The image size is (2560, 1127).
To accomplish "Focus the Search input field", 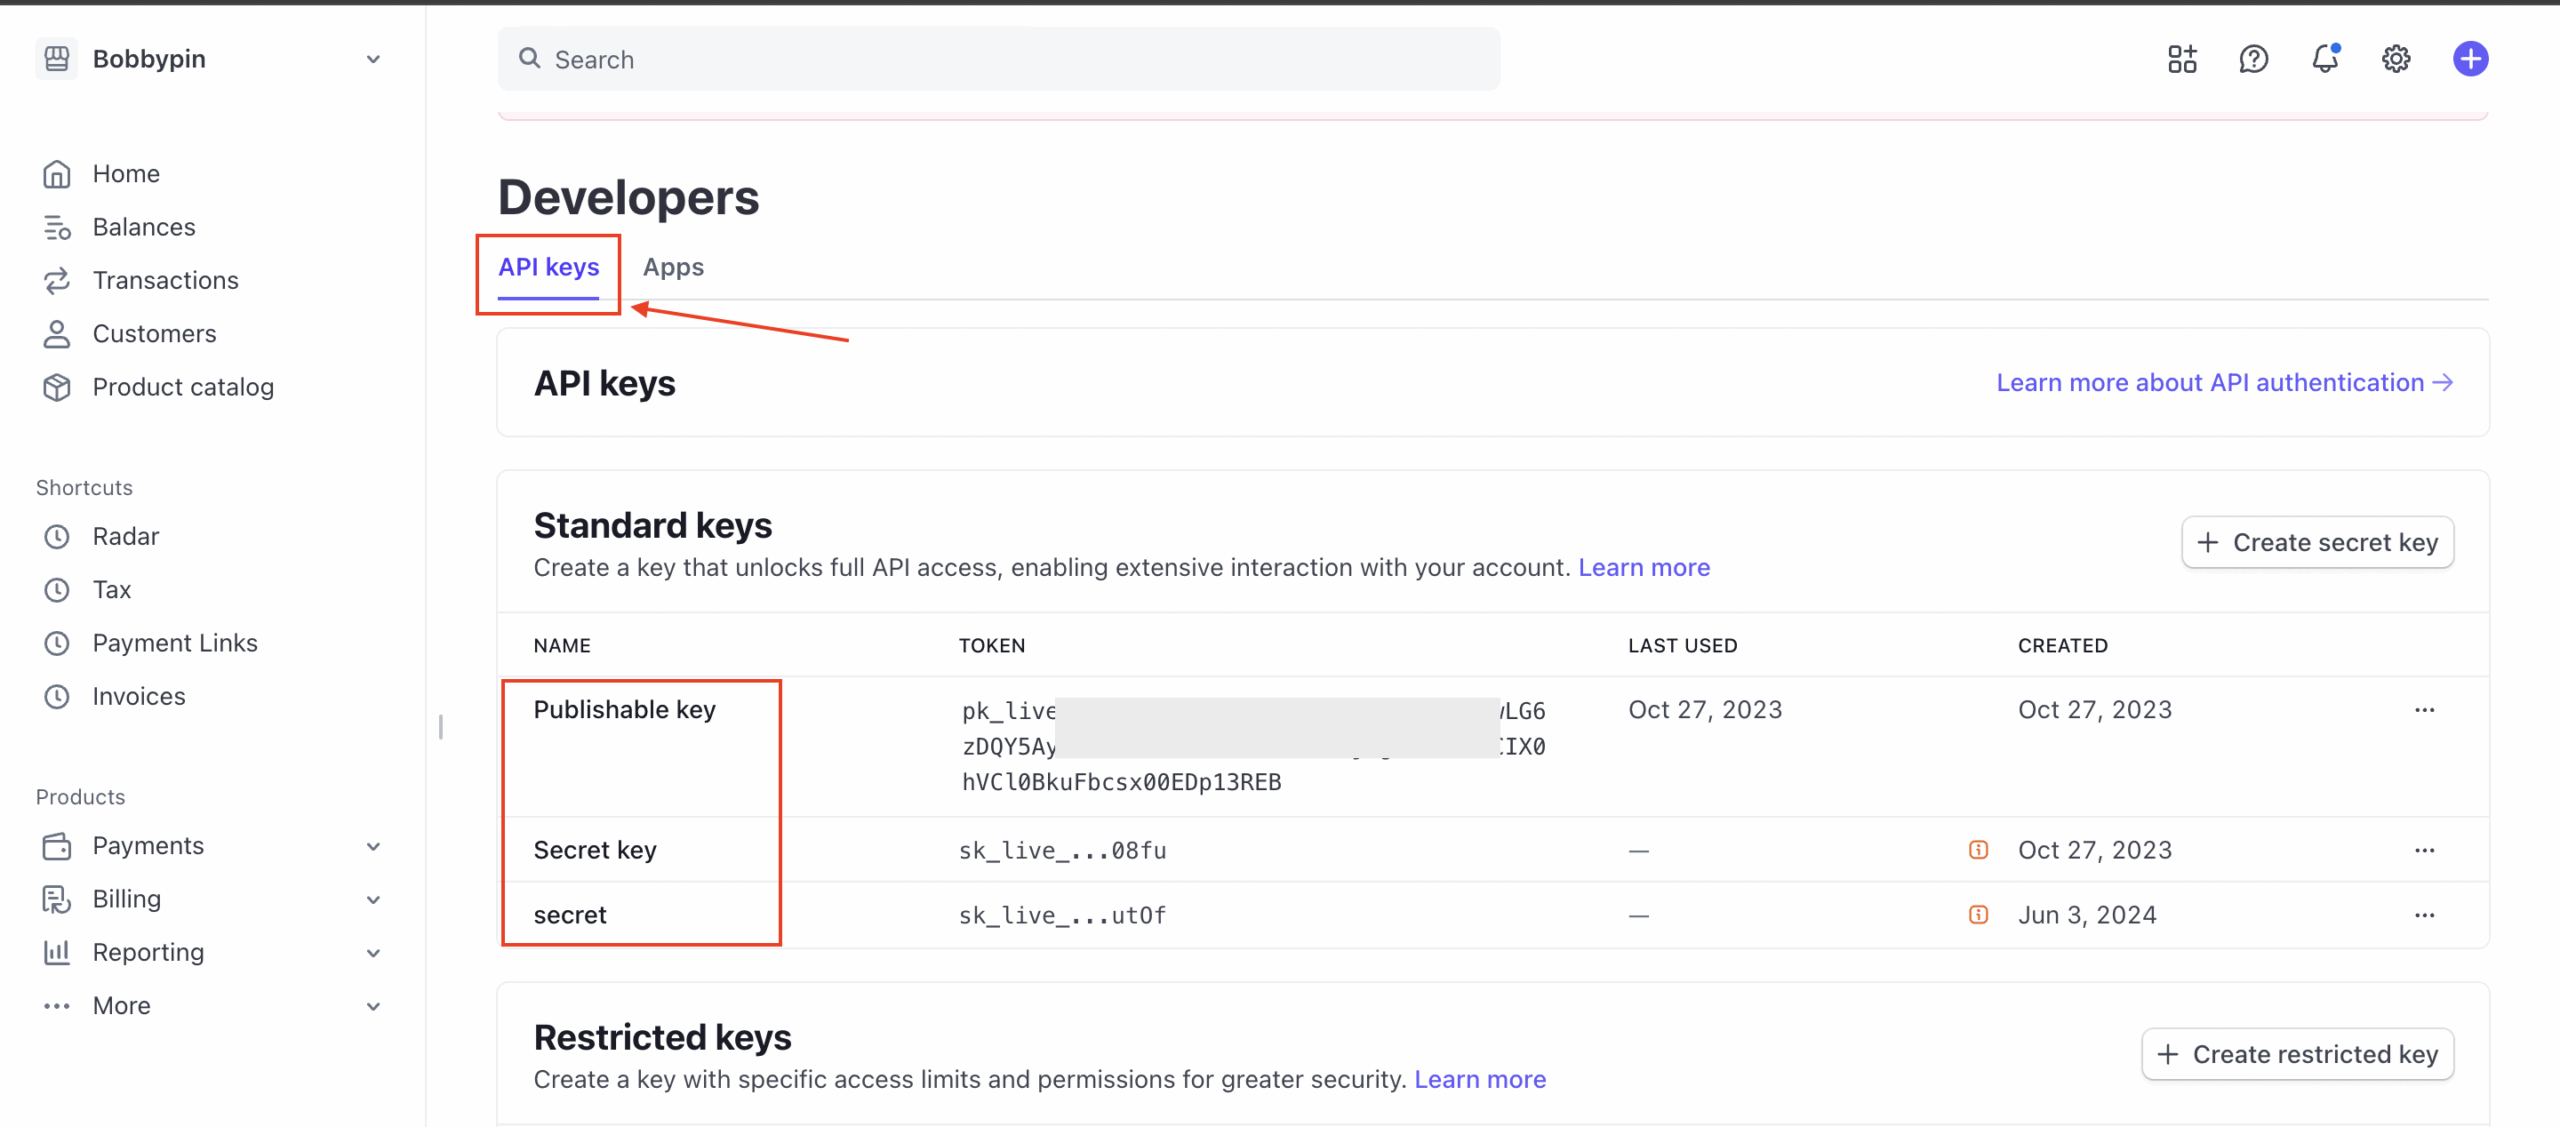I will 998,60.
